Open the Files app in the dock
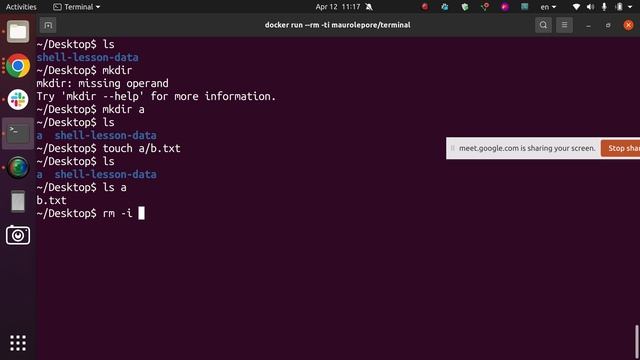Viewport: 640px width, 360px height. [x=18, y=31]
